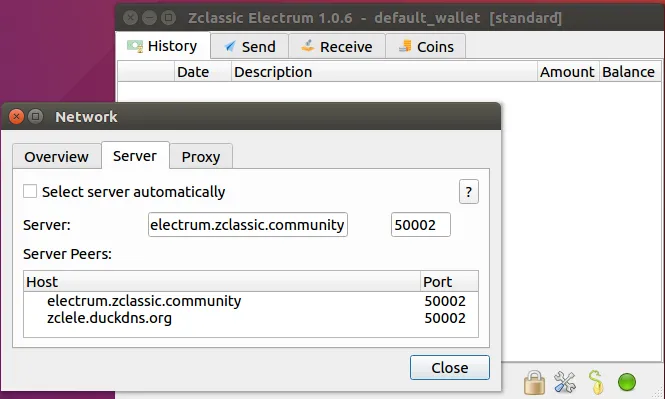Click the Server hostname input field
Viewport: 665px width, 399px height.
click(x=248, y=225)
